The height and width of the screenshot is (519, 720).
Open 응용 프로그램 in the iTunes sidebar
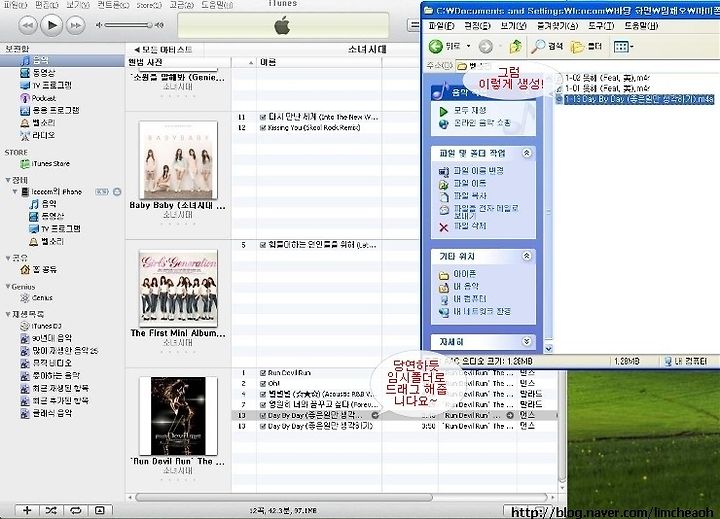point(50,110)
